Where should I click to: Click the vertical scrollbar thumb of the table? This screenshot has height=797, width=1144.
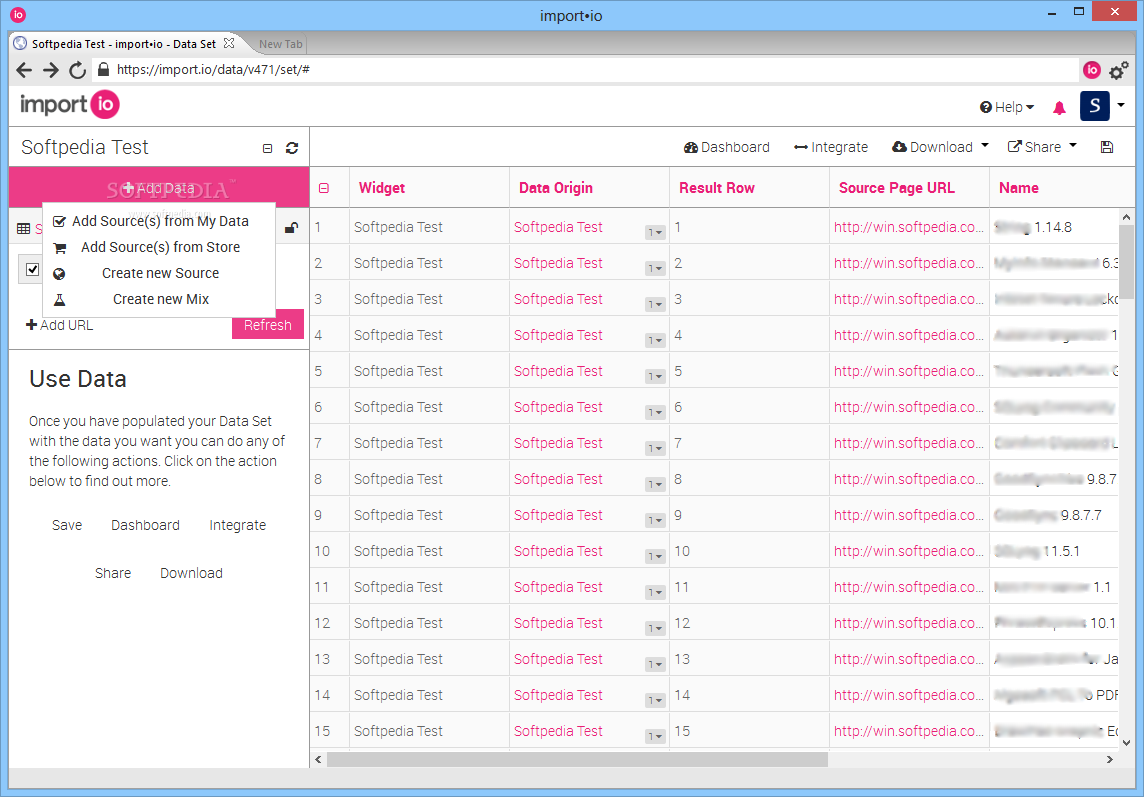click(x=1126, y=261)
